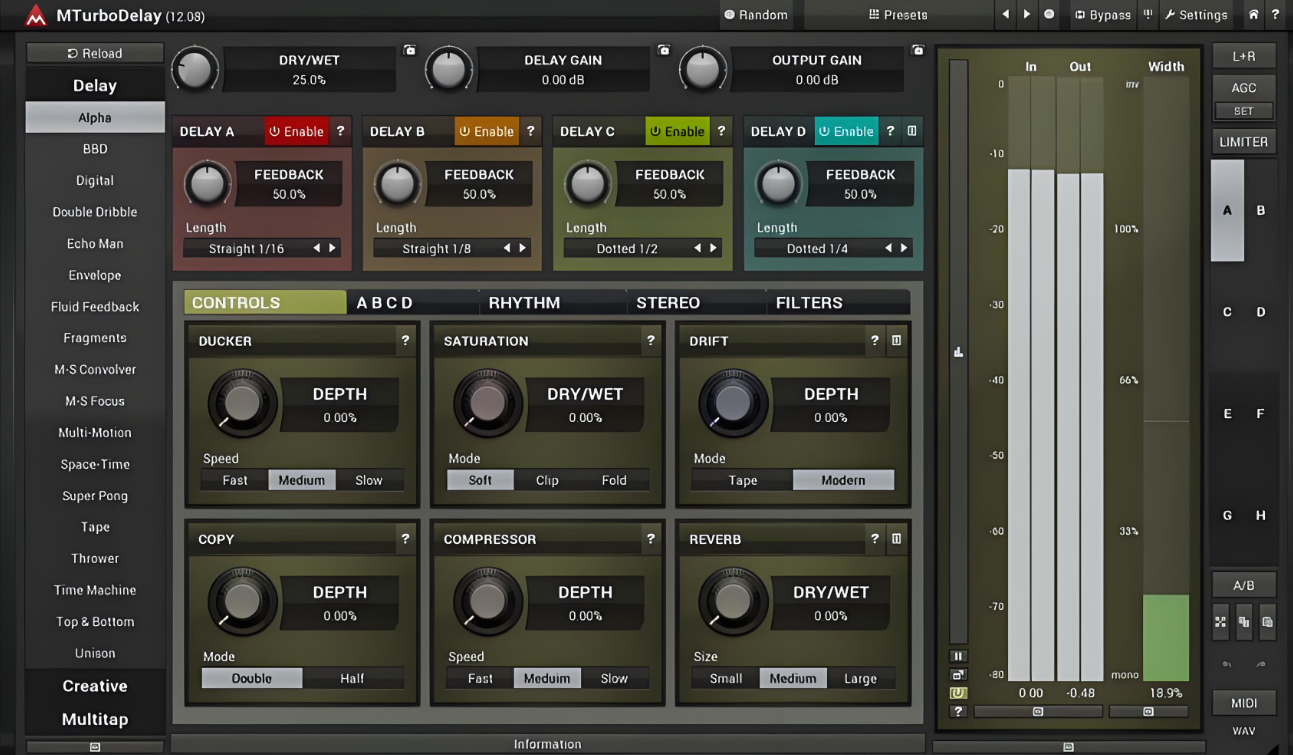Image resolution: width=1293 pixels, height=755 pixels.
Task: Open Delay B help question mark
Action: [x=530, y=131]
